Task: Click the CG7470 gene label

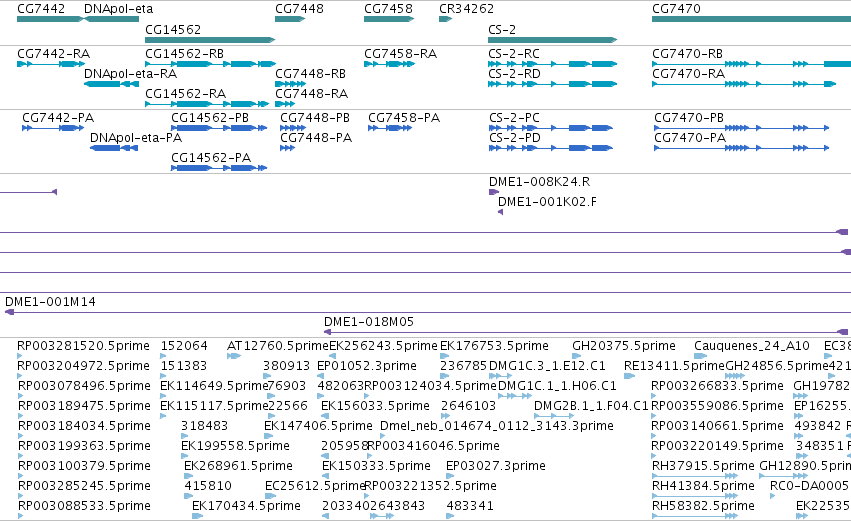Action: pyautogui.click(x=676, y=9)
